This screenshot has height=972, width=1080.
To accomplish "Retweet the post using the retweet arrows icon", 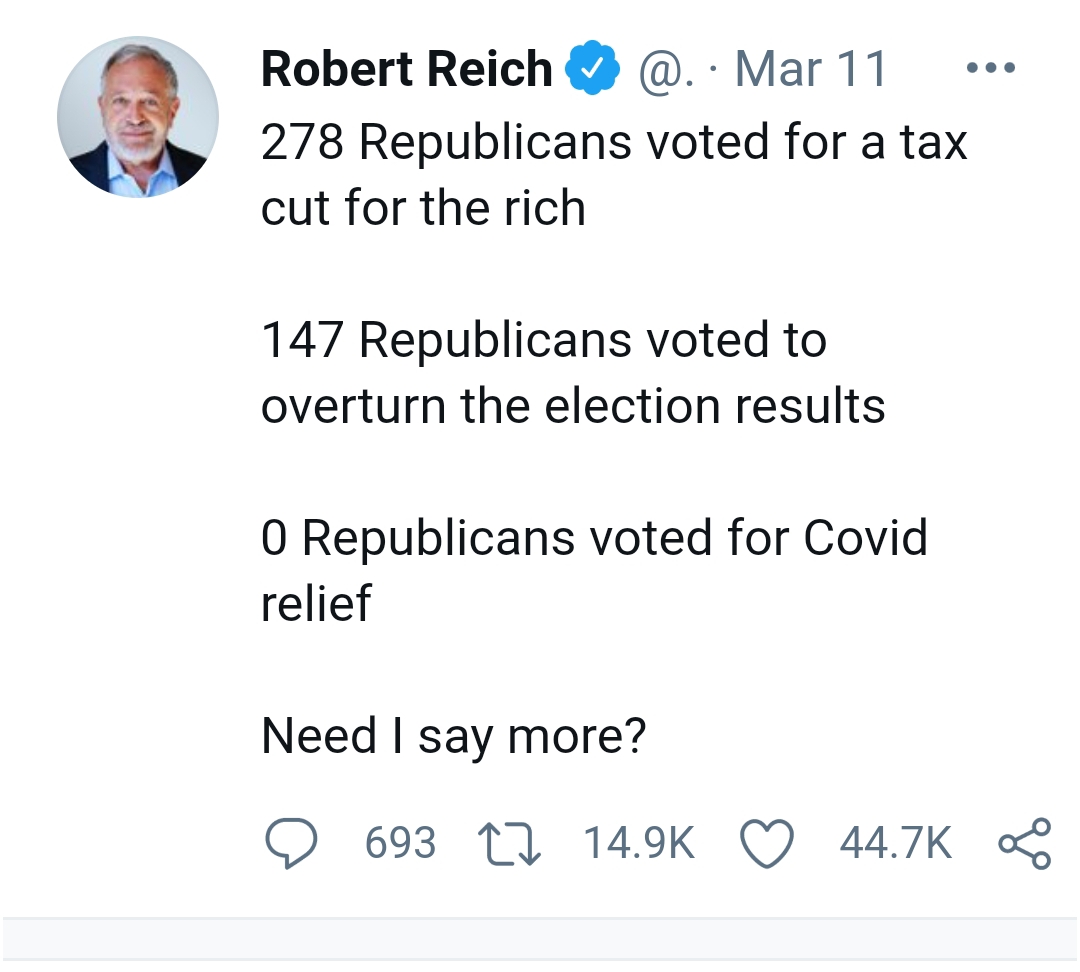I will (512, 843).
